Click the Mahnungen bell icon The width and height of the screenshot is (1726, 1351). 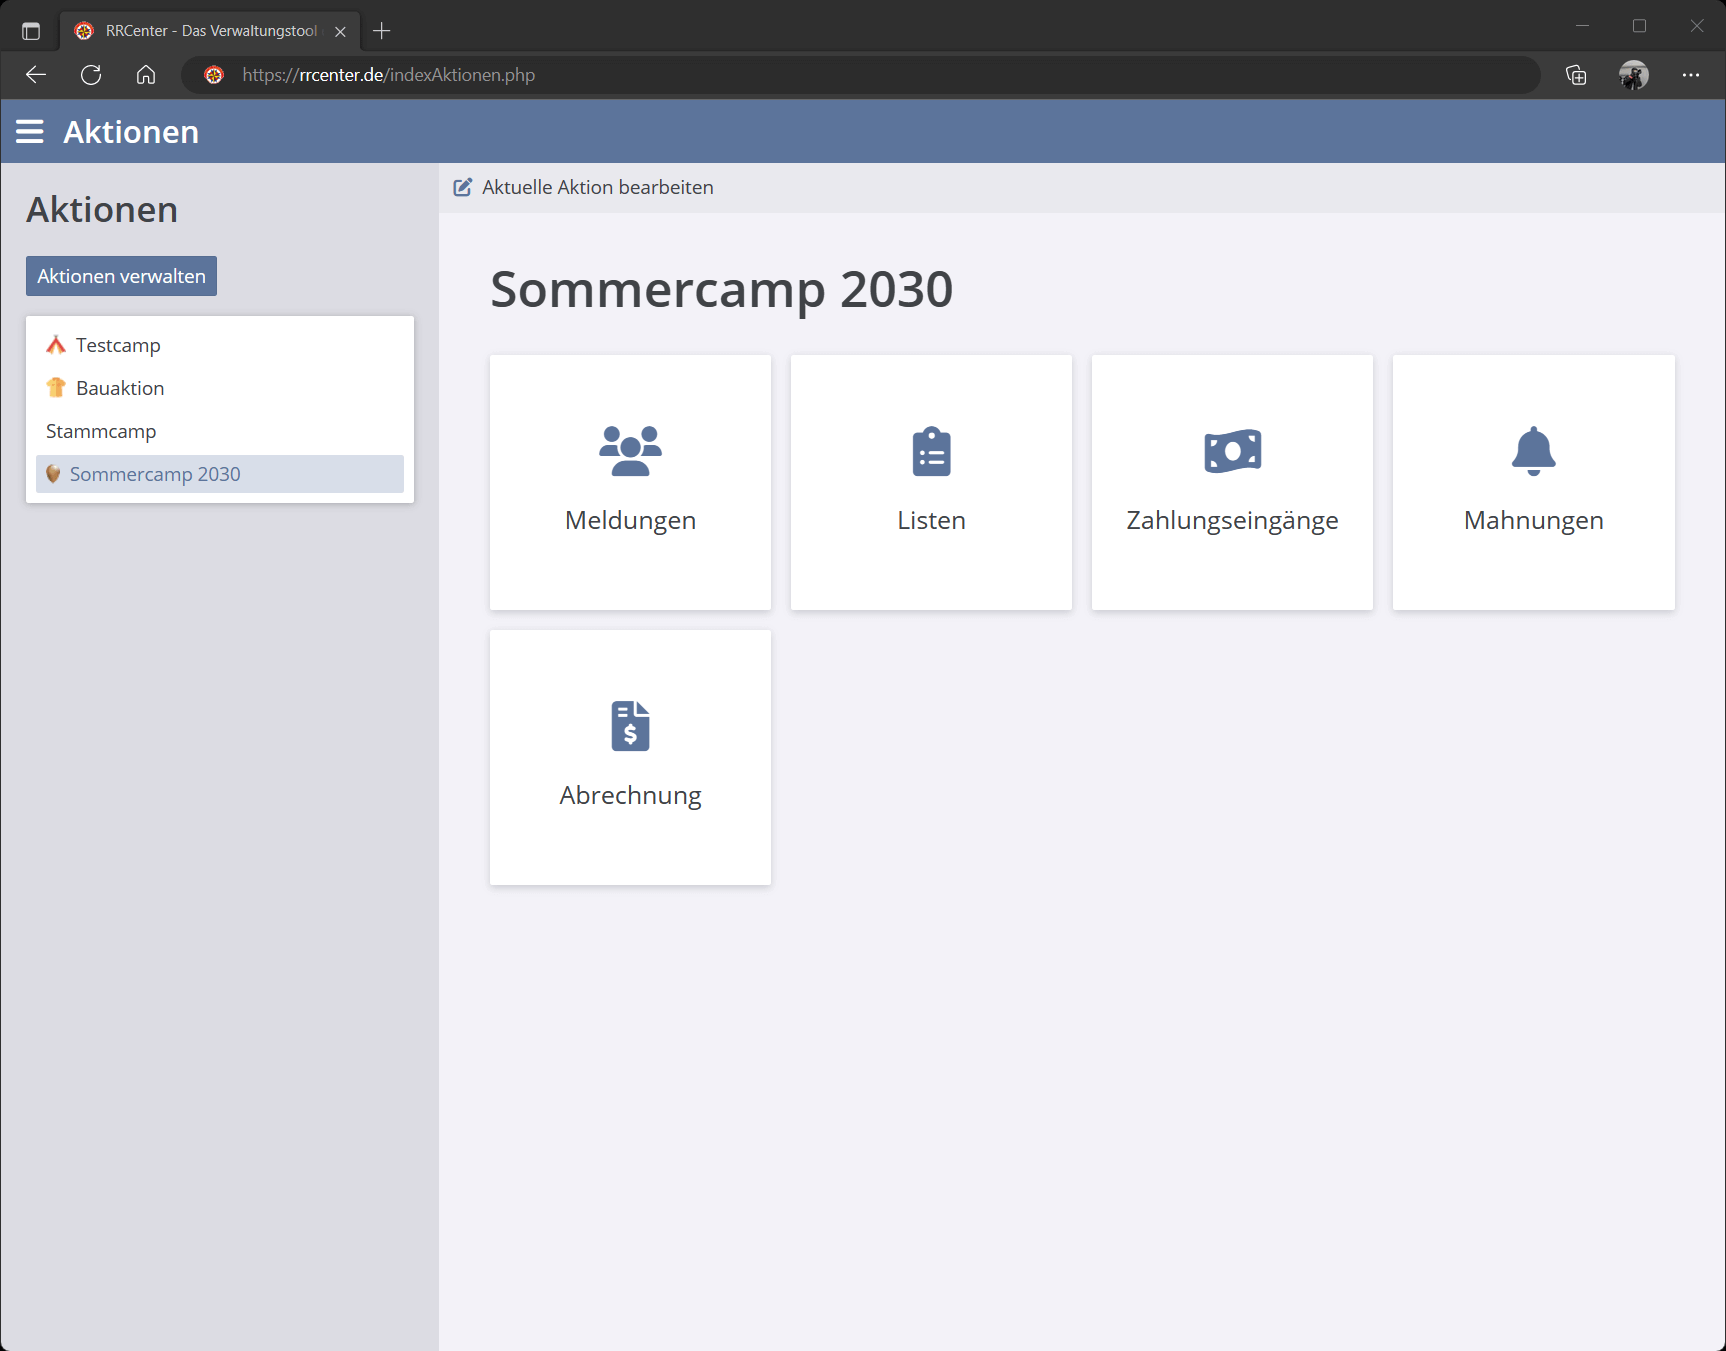(x=1533, y=451)
